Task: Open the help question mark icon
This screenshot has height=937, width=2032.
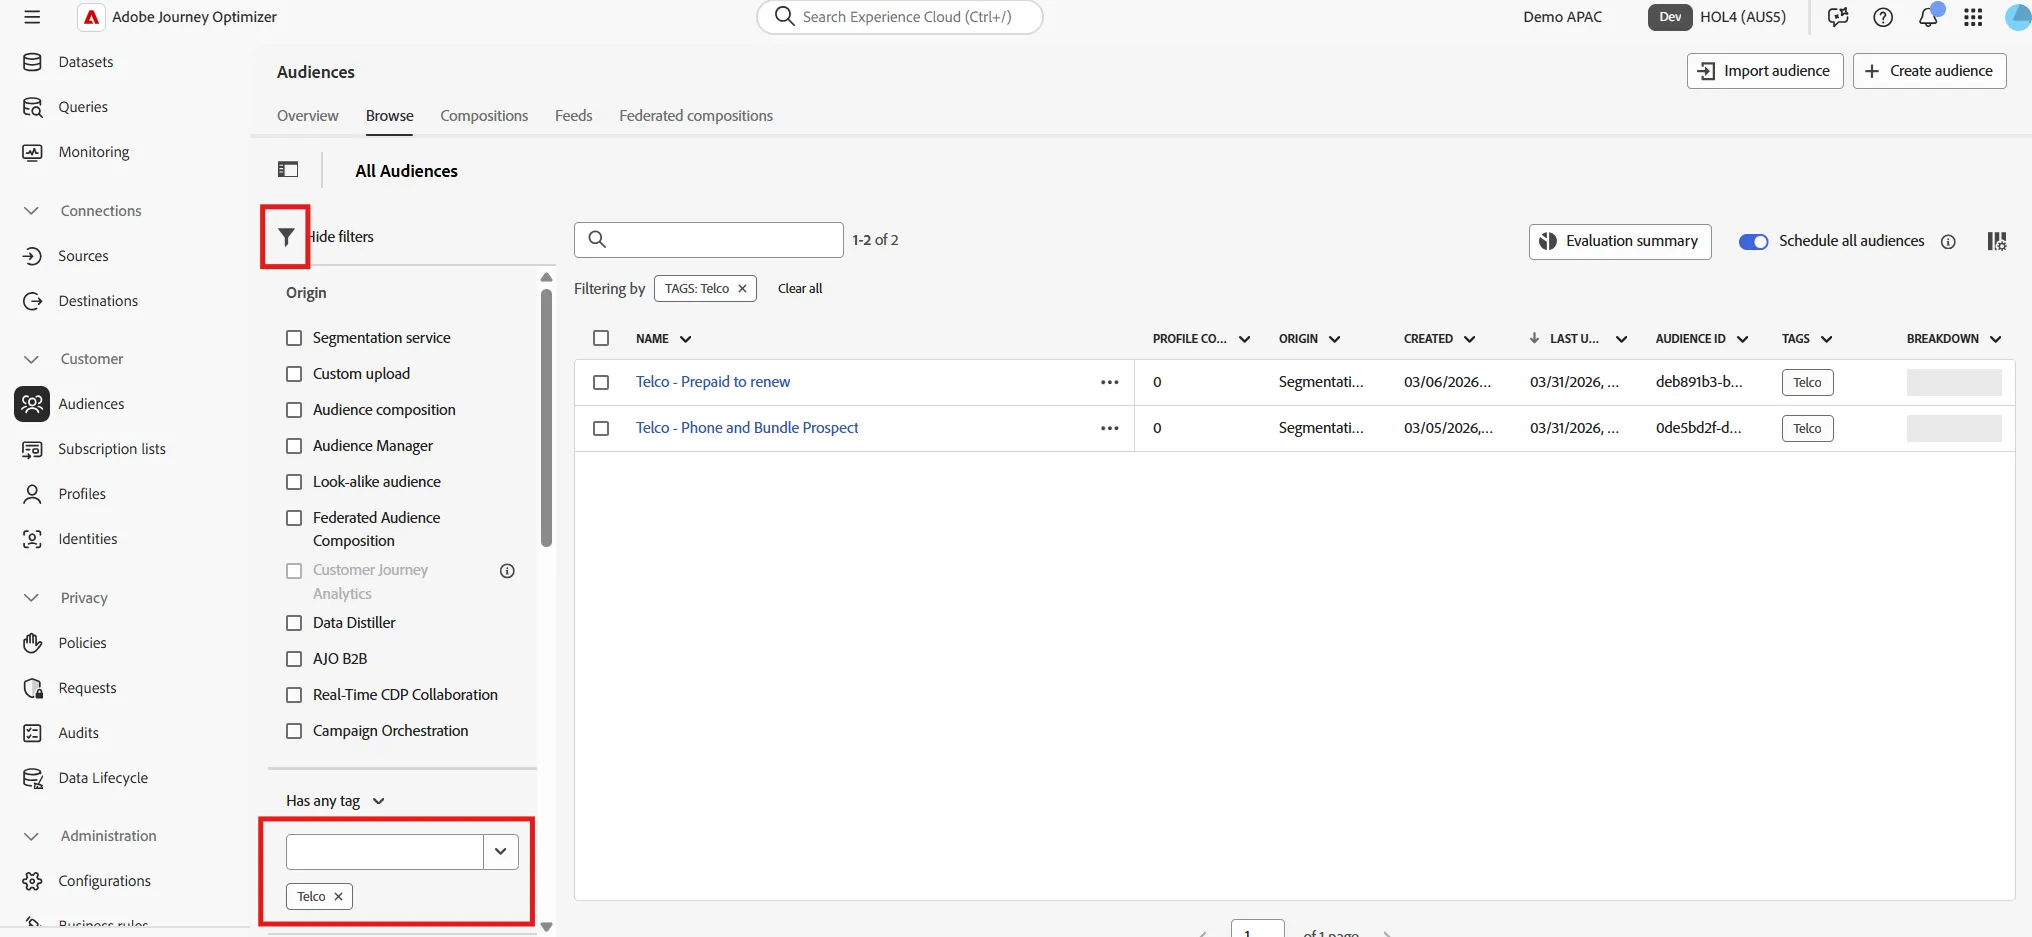Action: (x=1883, y=17)
